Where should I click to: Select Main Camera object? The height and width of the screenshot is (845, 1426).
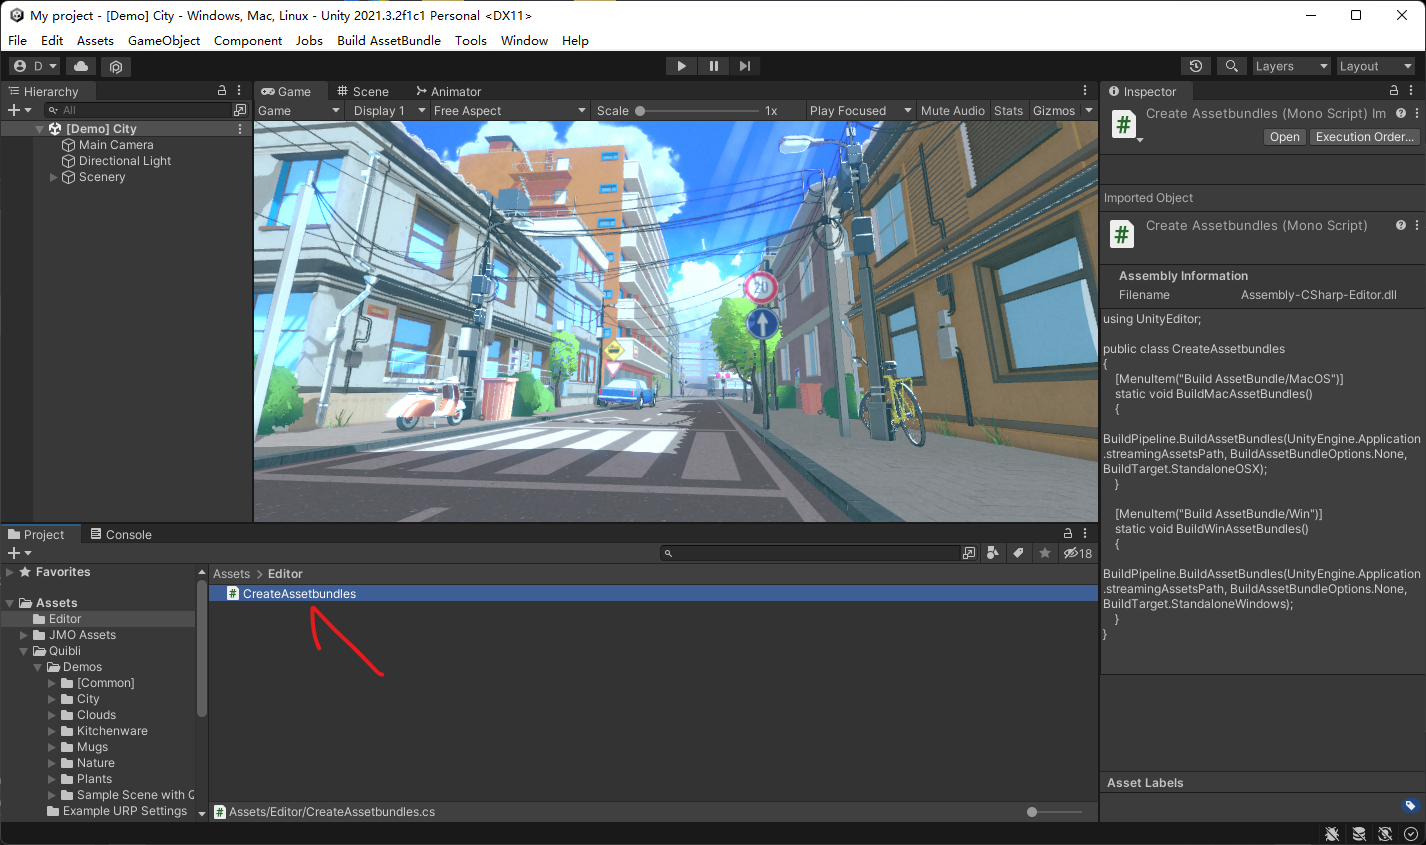116,145
